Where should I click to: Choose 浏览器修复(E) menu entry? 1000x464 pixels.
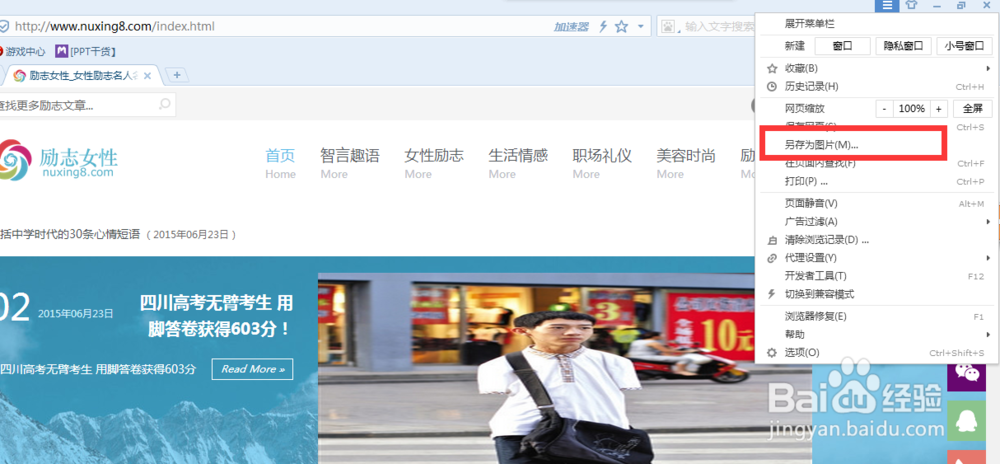pos(878,316)
